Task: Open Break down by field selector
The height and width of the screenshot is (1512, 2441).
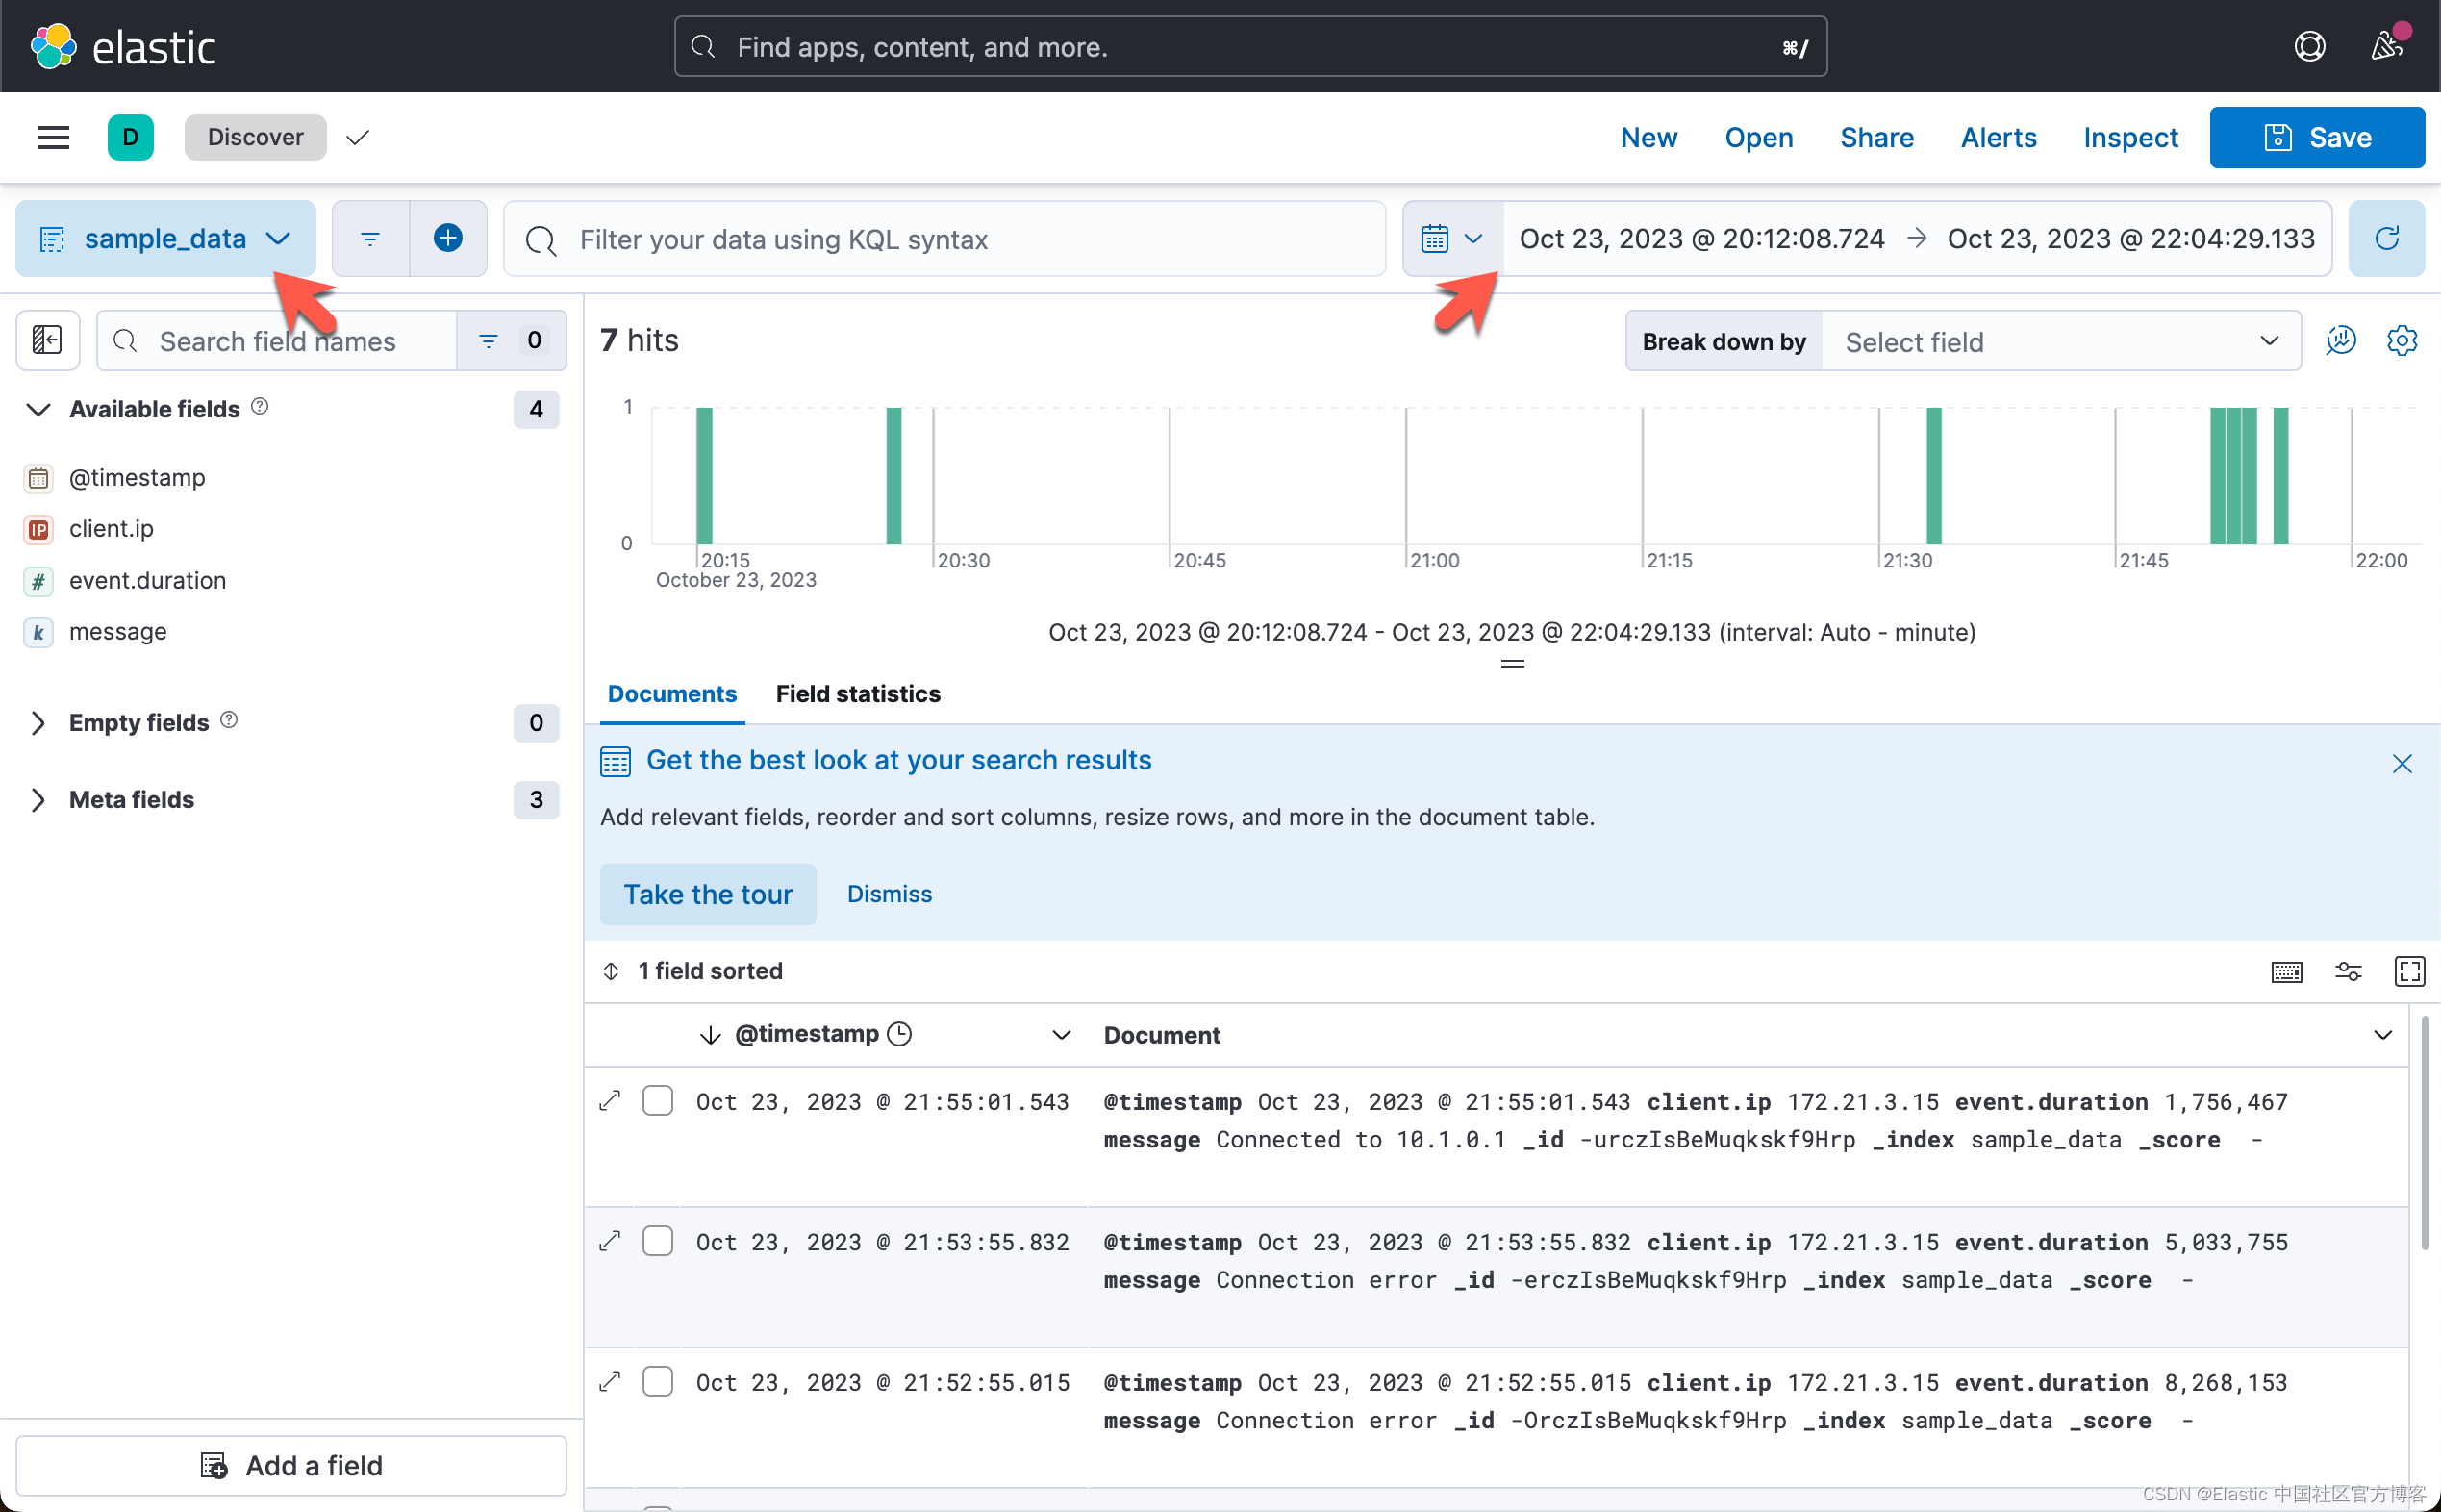Action: point(2060,342)
